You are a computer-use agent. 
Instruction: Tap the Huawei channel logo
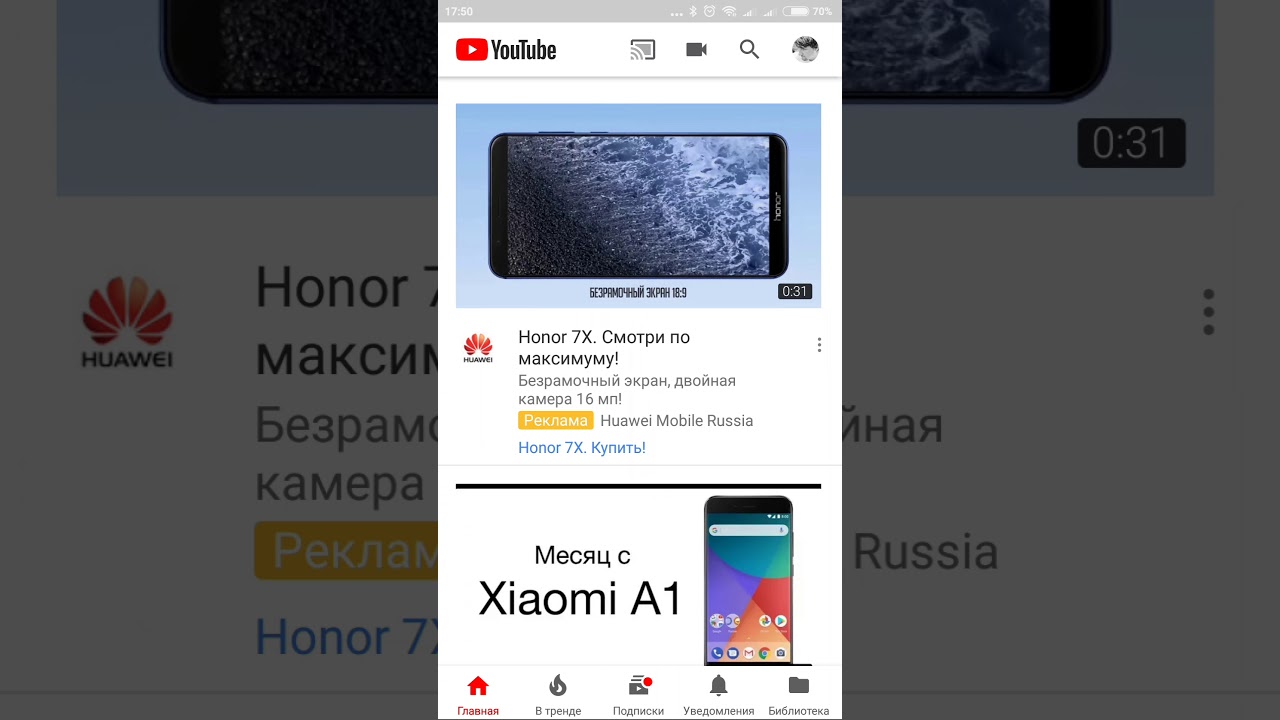pyautogui.click(x=478, y=348)
